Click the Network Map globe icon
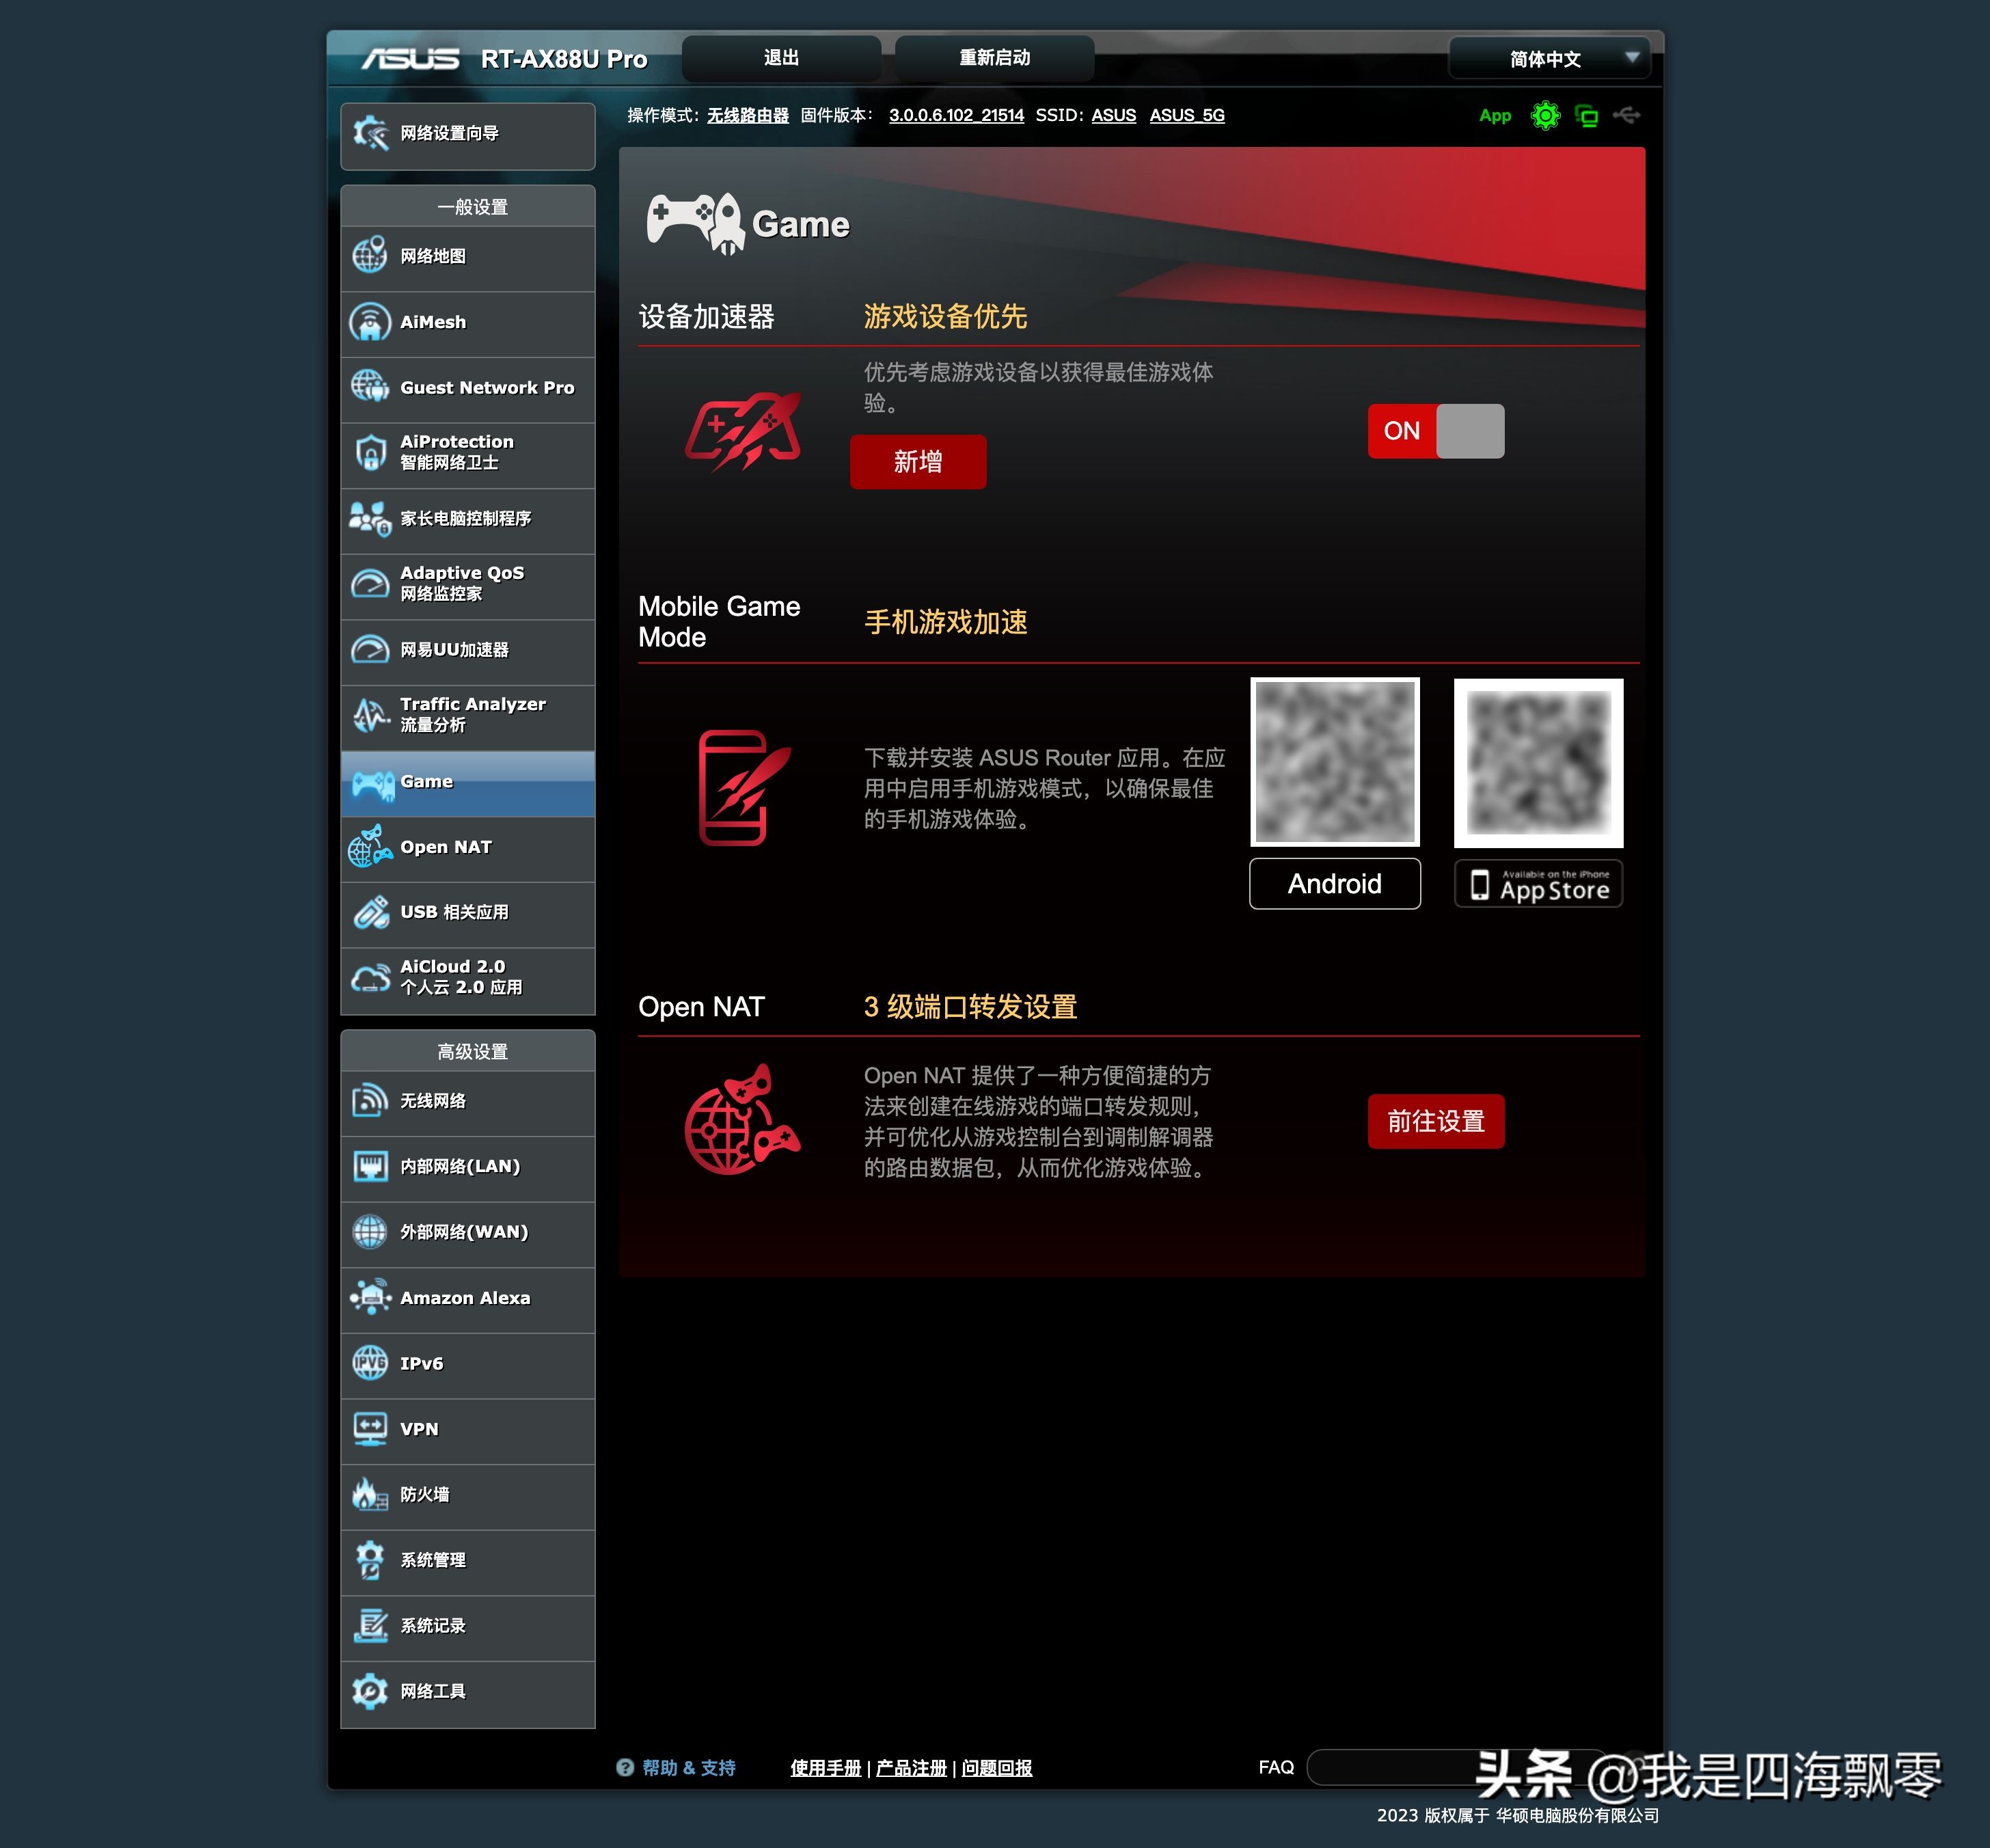The height and width of the screenshot is (1848, 1990). [370, 255]
